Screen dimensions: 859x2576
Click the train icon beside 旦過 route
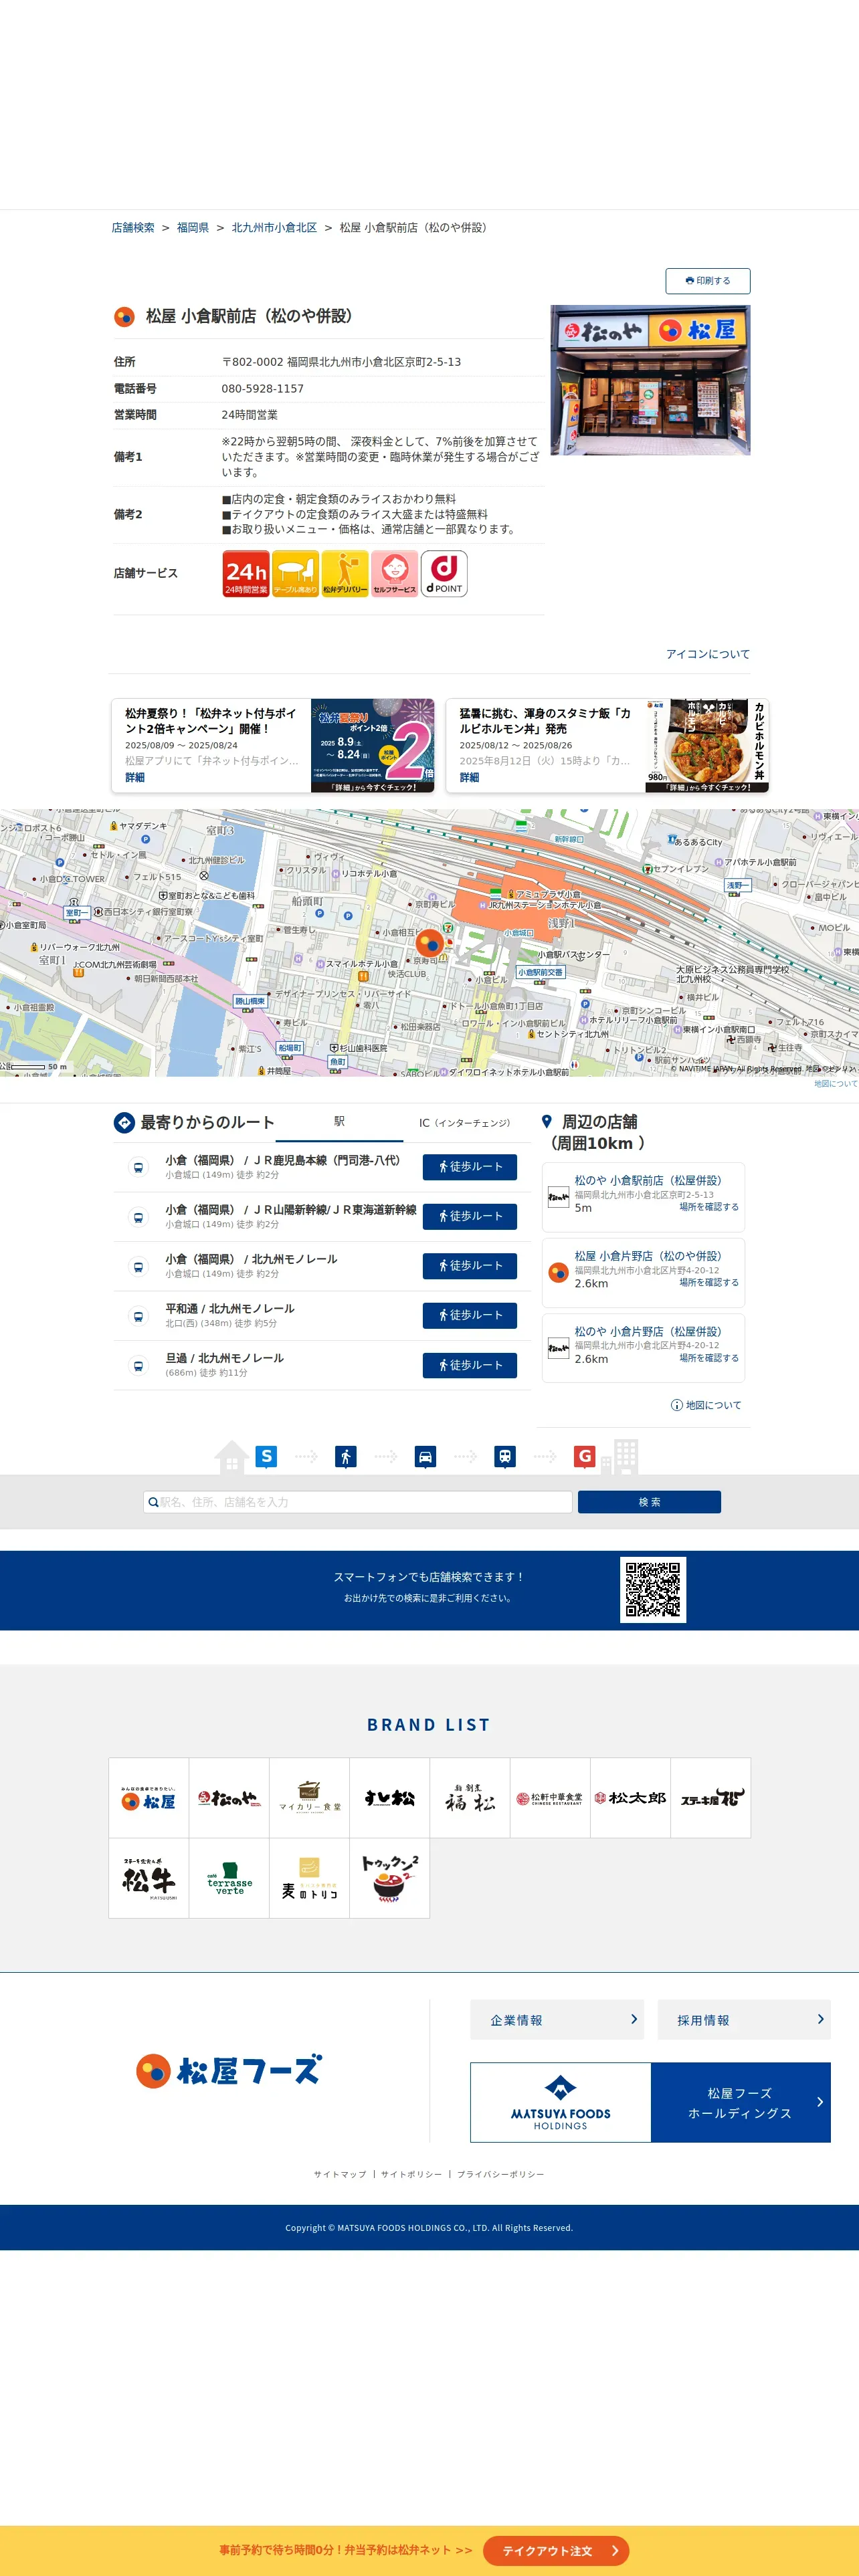139,1365
